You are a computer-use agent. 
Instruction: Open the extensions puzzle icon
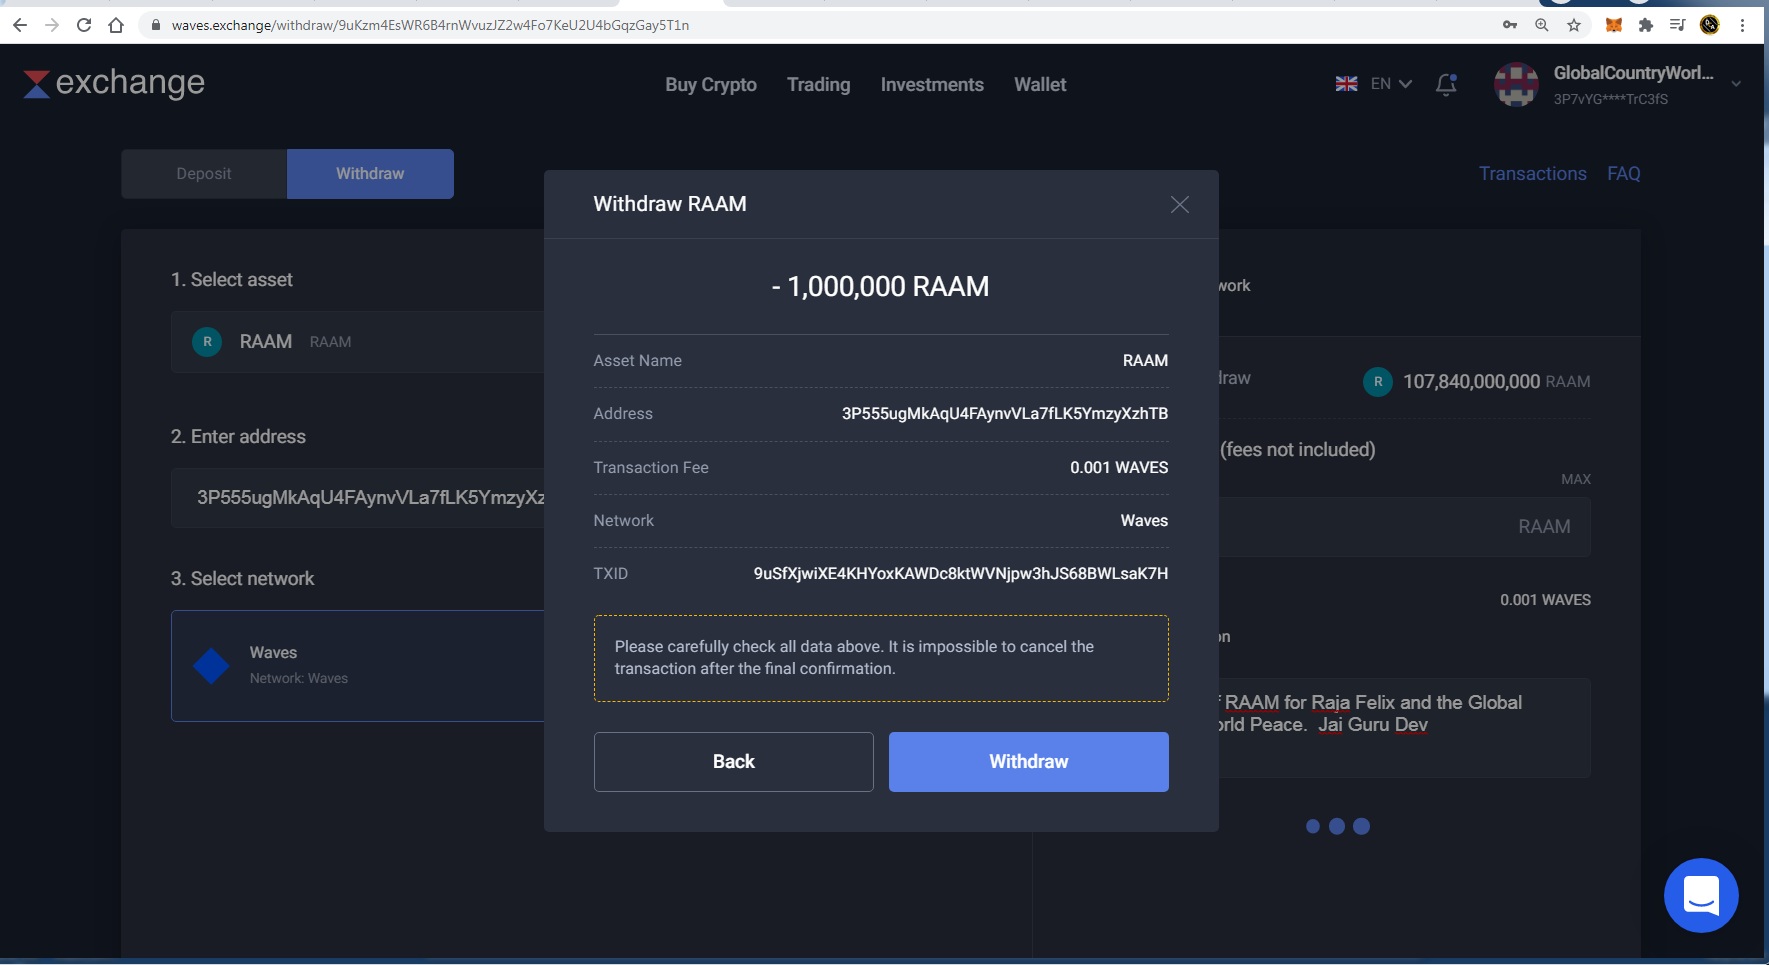[1645, 25]
